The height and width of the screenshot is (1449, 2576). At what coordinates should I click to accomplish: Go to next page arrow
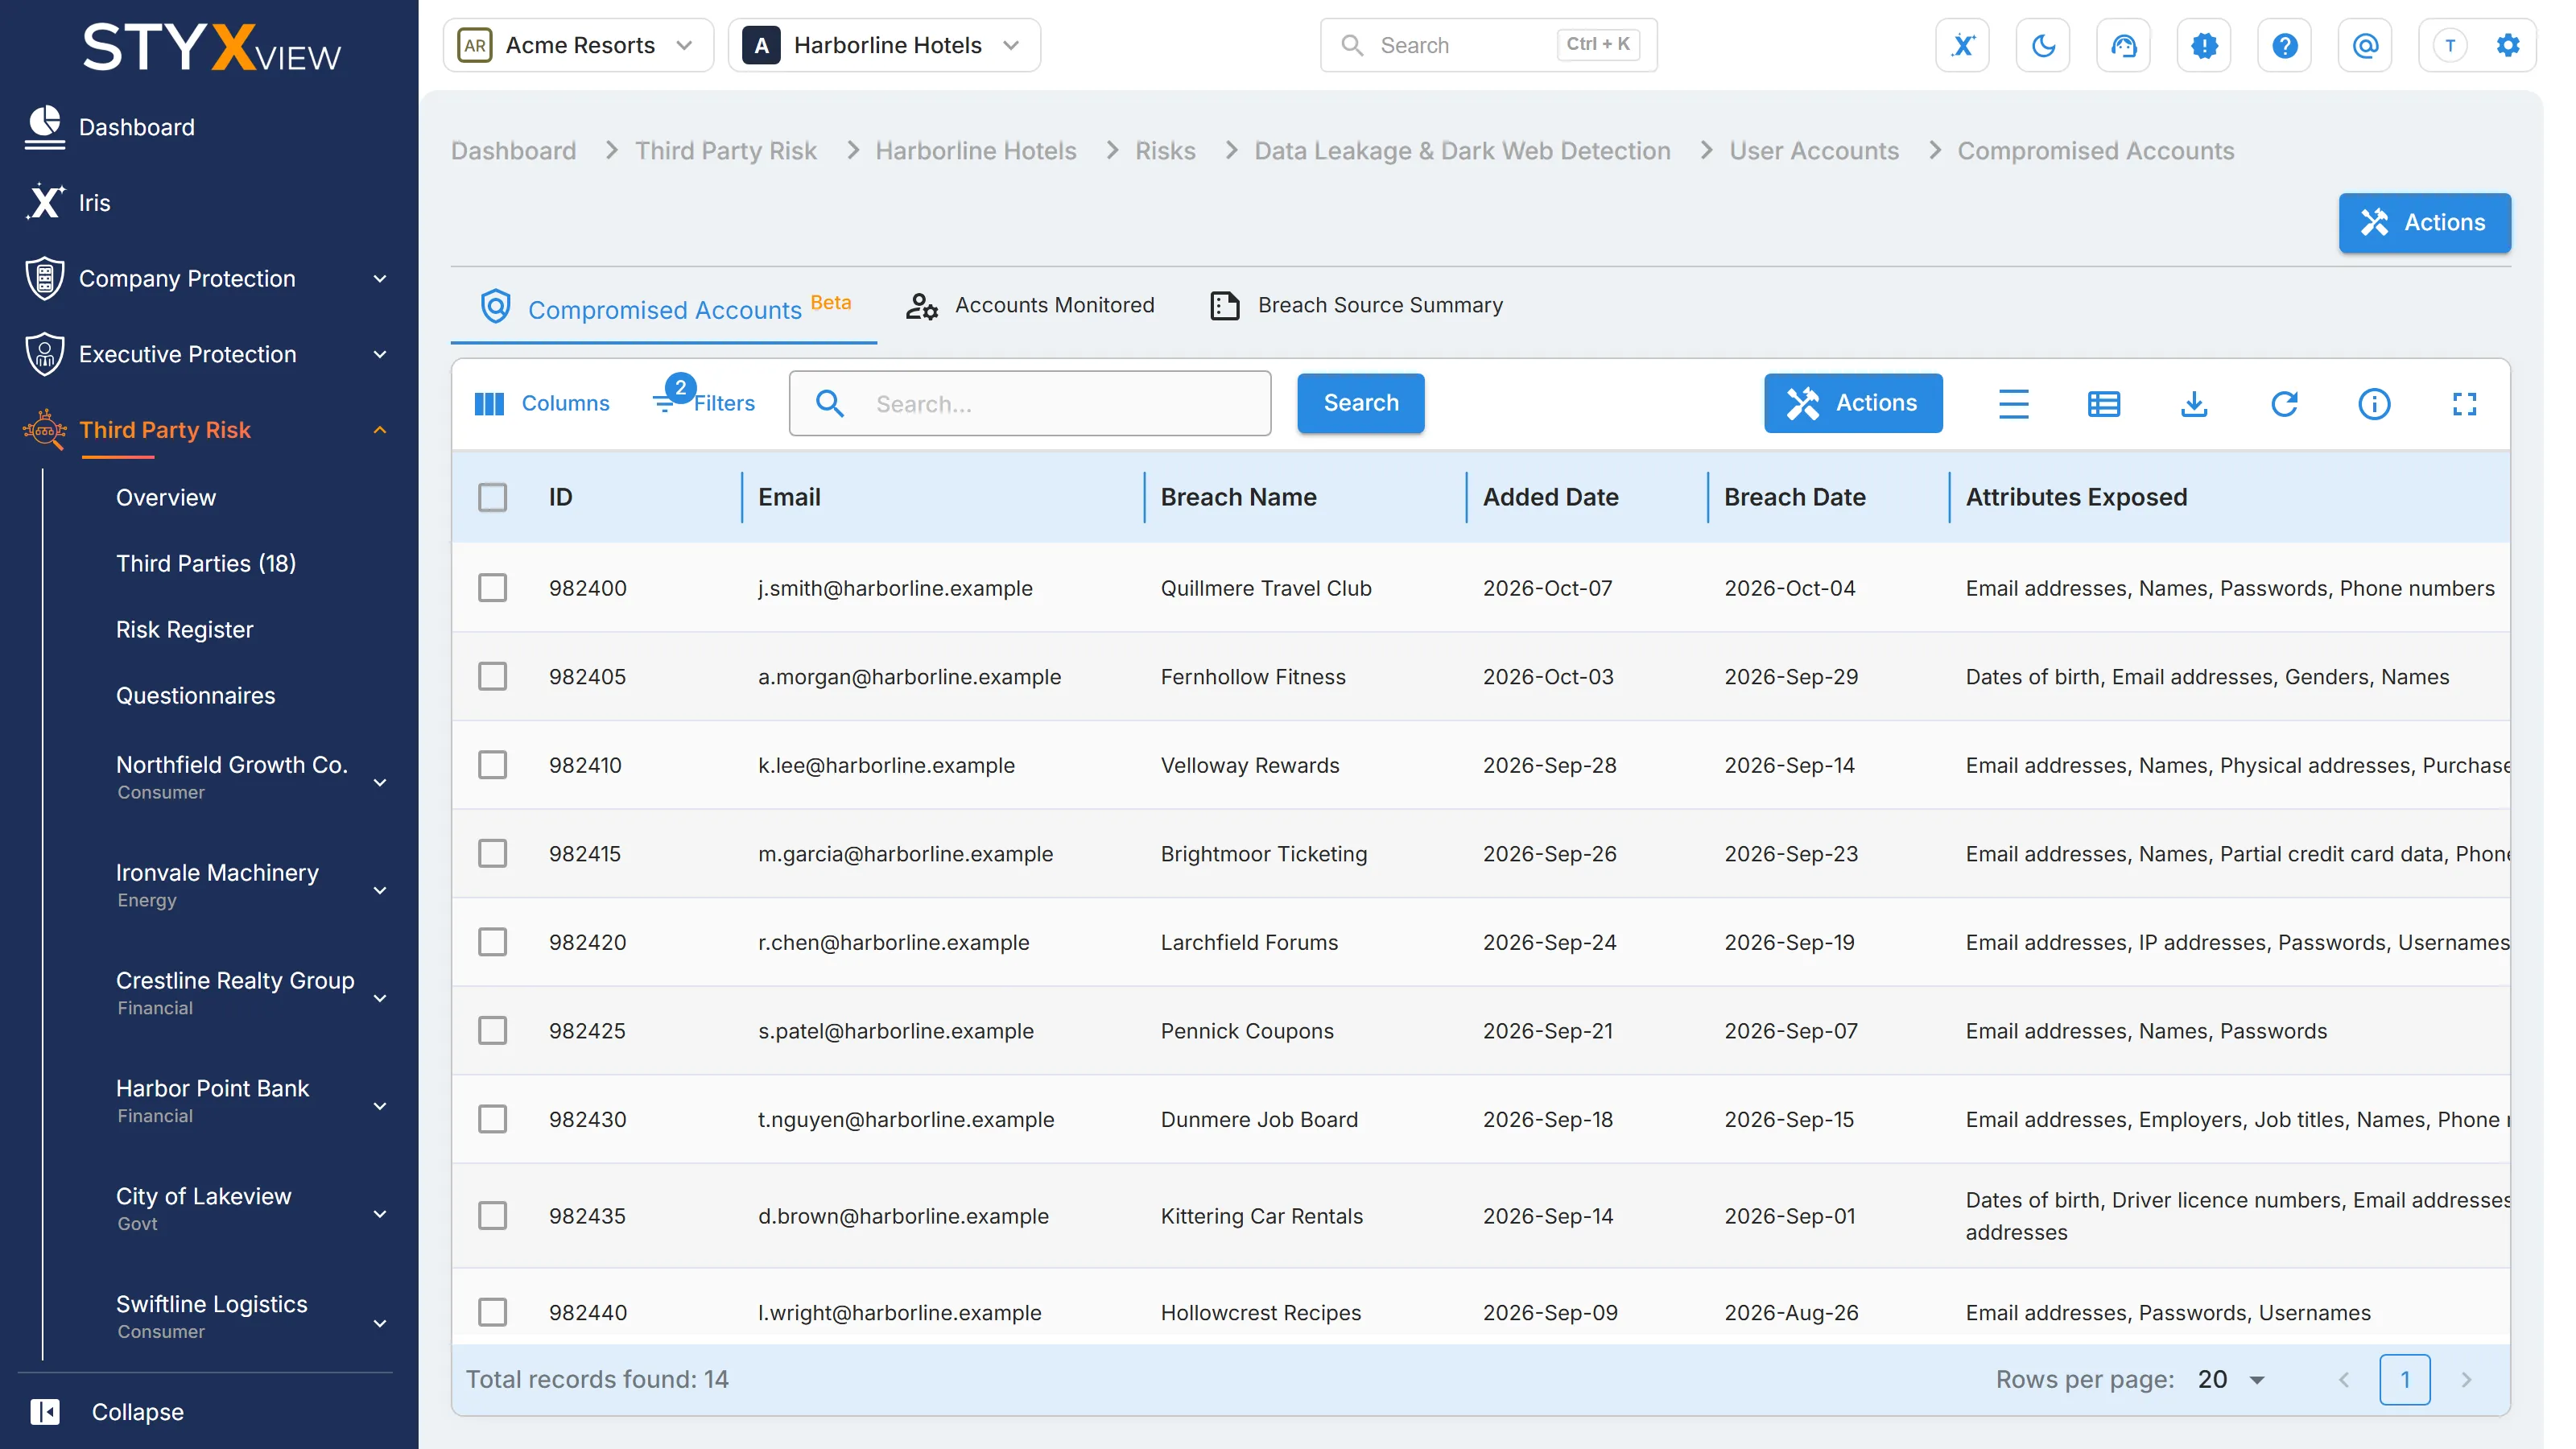2466,1380
